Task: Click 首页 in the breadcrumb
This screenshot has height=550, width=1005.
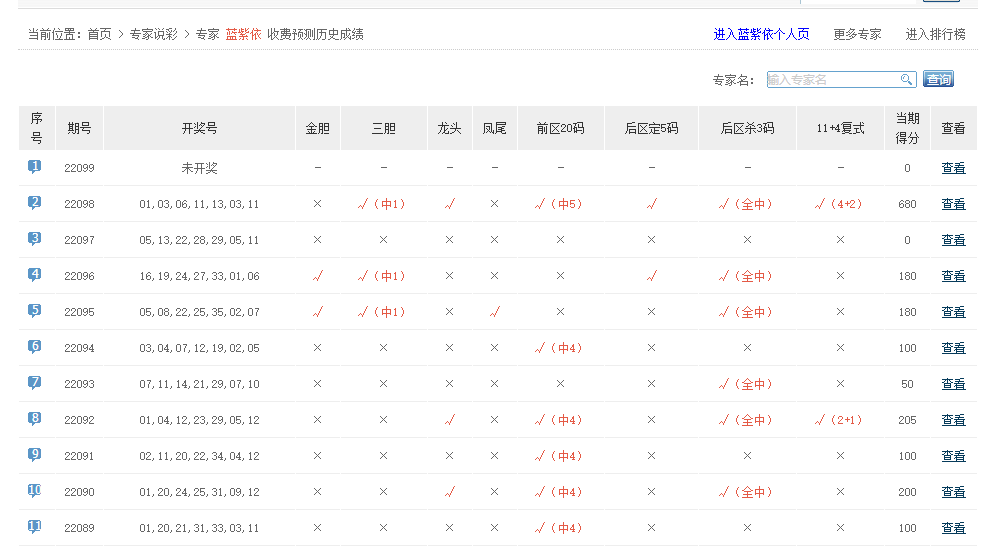Action: (99, 34)
